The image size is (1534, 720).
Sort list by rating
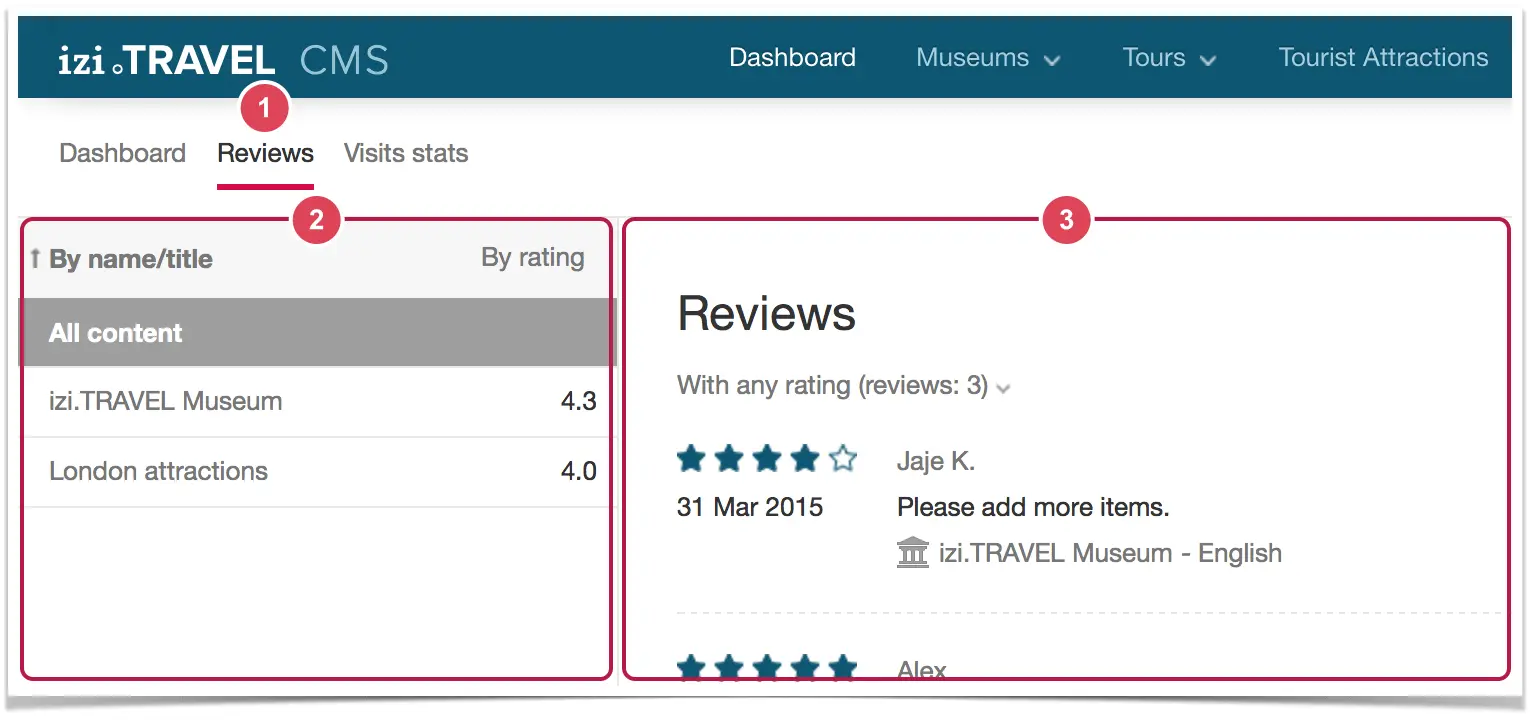point(533,257)
